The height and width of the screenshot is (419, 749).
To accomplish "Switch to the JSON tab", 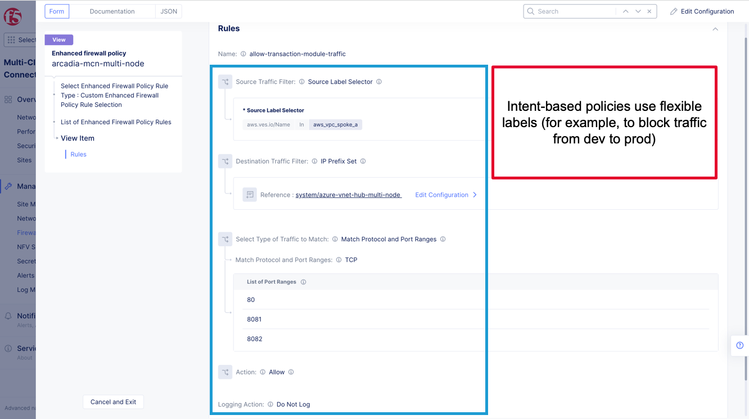I will [169, 11].
